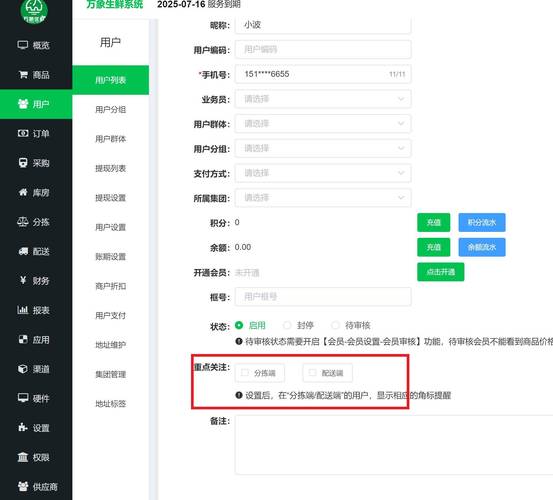Click the 报表 bar chart icon
The image size is (553, 500).
pyautogui.click(x=23, y=310)
